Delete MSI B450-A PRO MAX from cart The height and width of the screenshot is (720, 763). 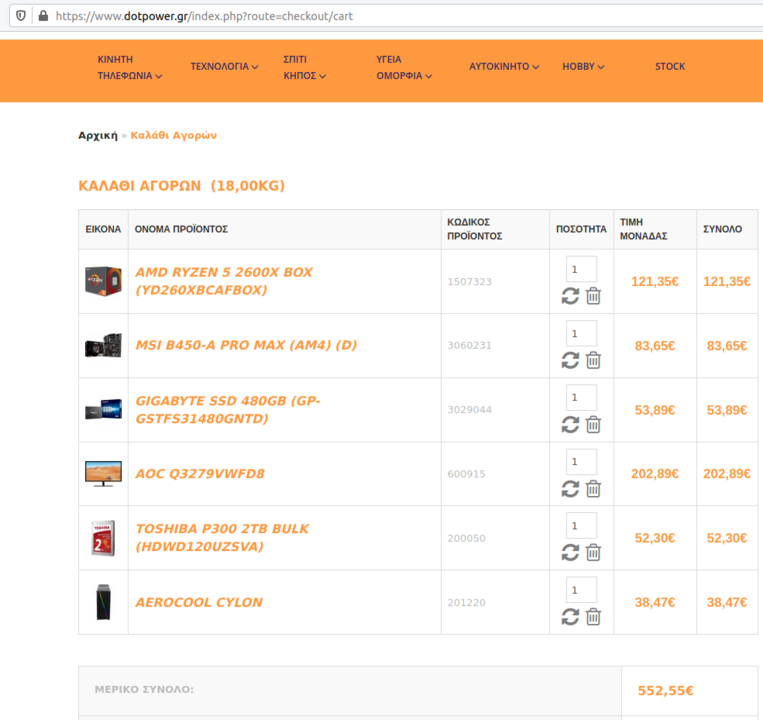pyautogui.click(x=593, y=360)
